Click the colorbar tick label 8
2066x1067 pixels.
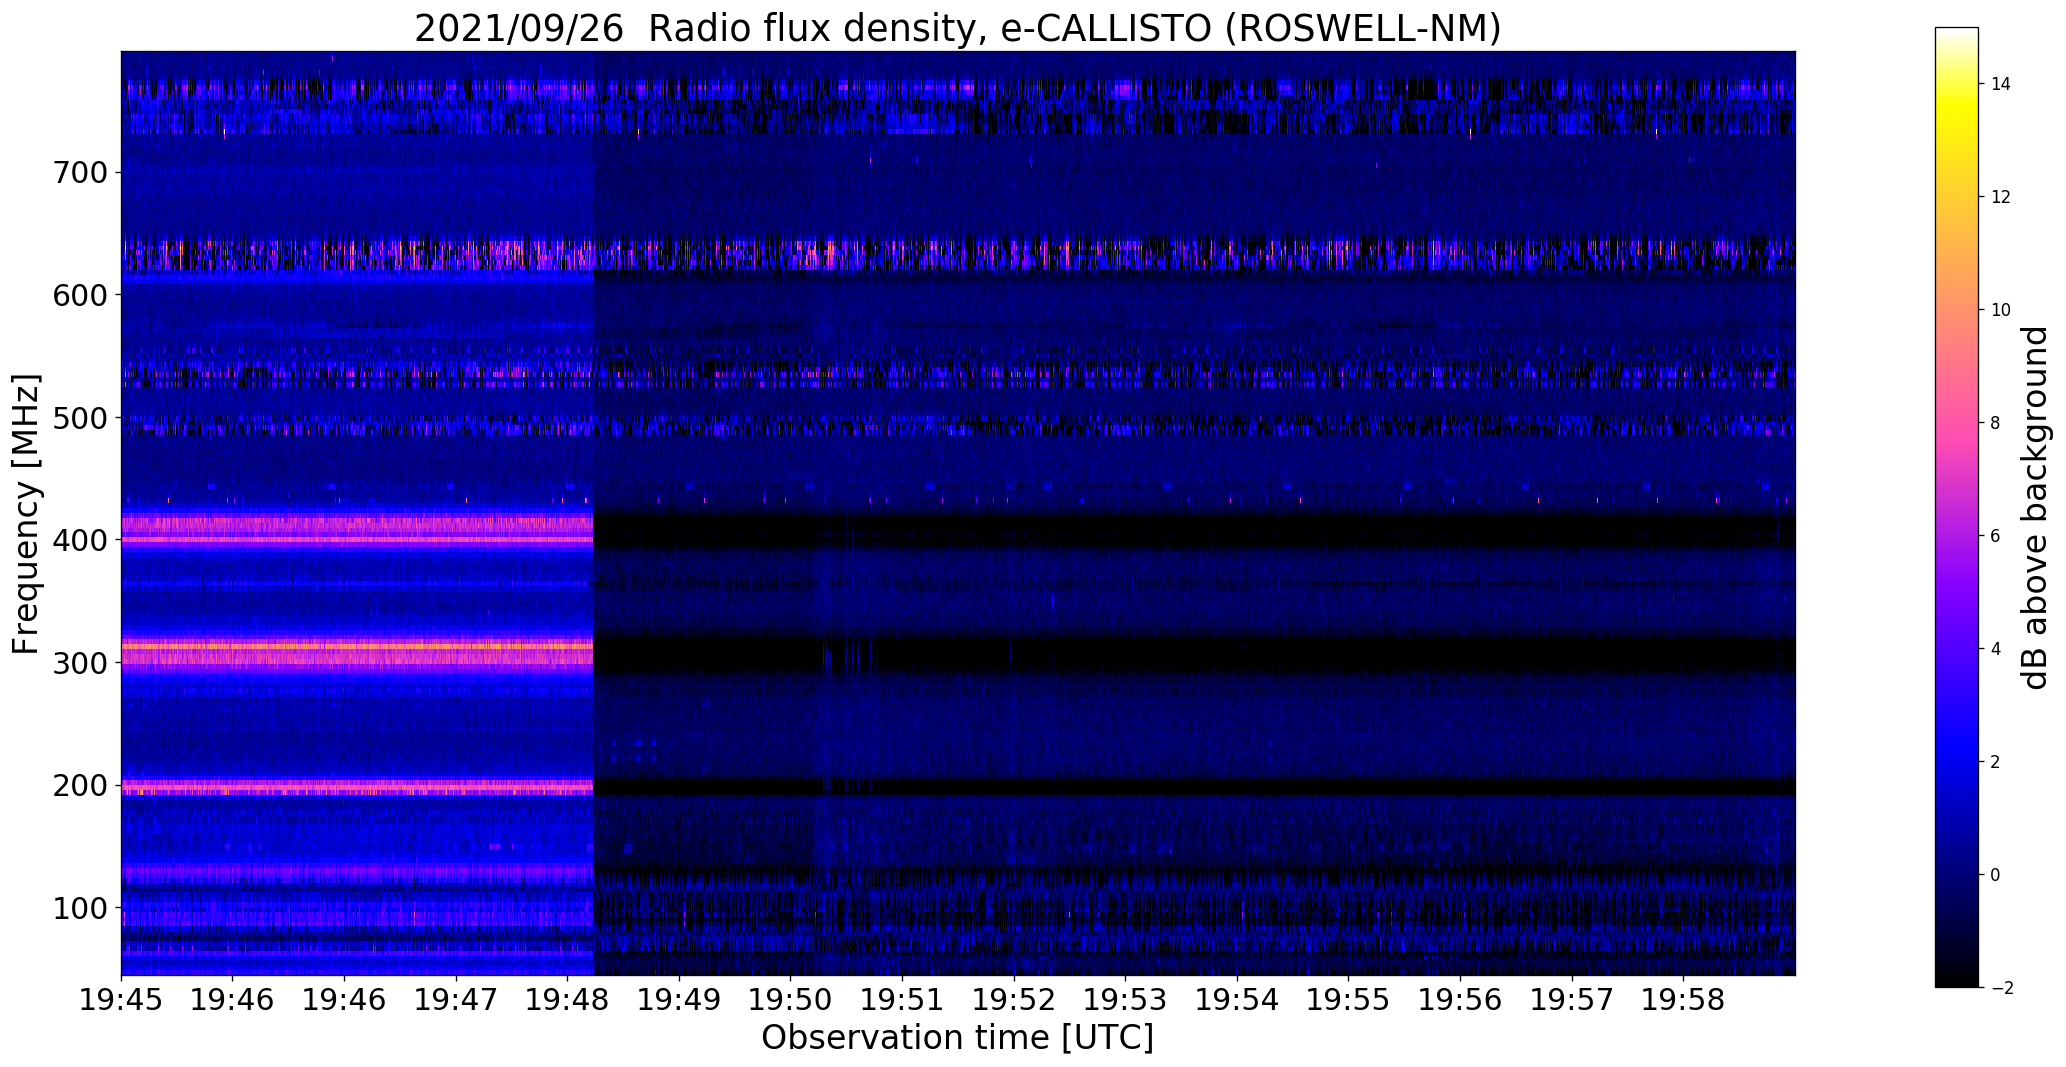tap(1995, 423)
